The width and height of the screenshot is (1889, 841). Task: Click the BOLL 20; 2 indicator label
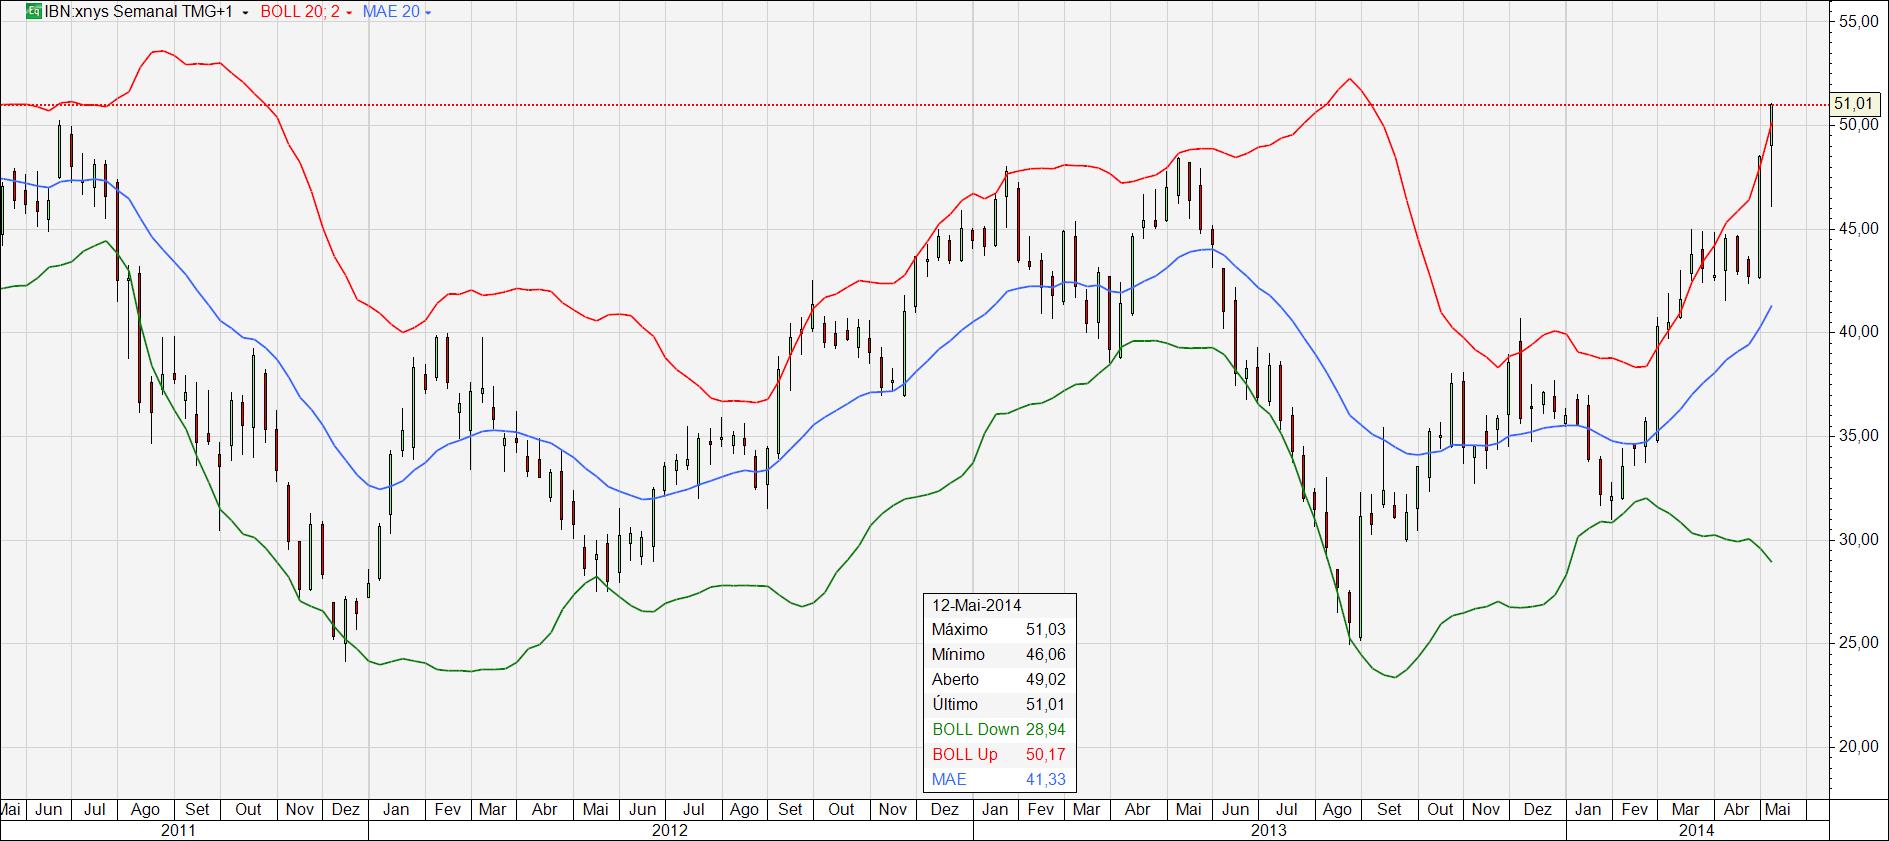300,12
